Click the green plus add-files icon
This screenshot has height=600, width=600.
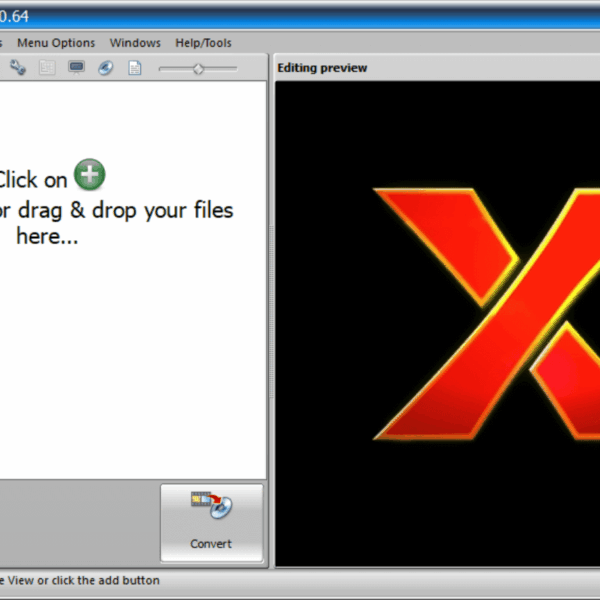tap(90, 177)
